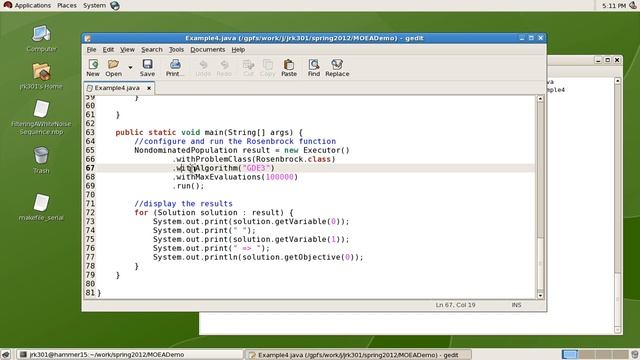640x360 pixels.
Task: Click the //display the results comment
Action: click(x=183, y=203)
